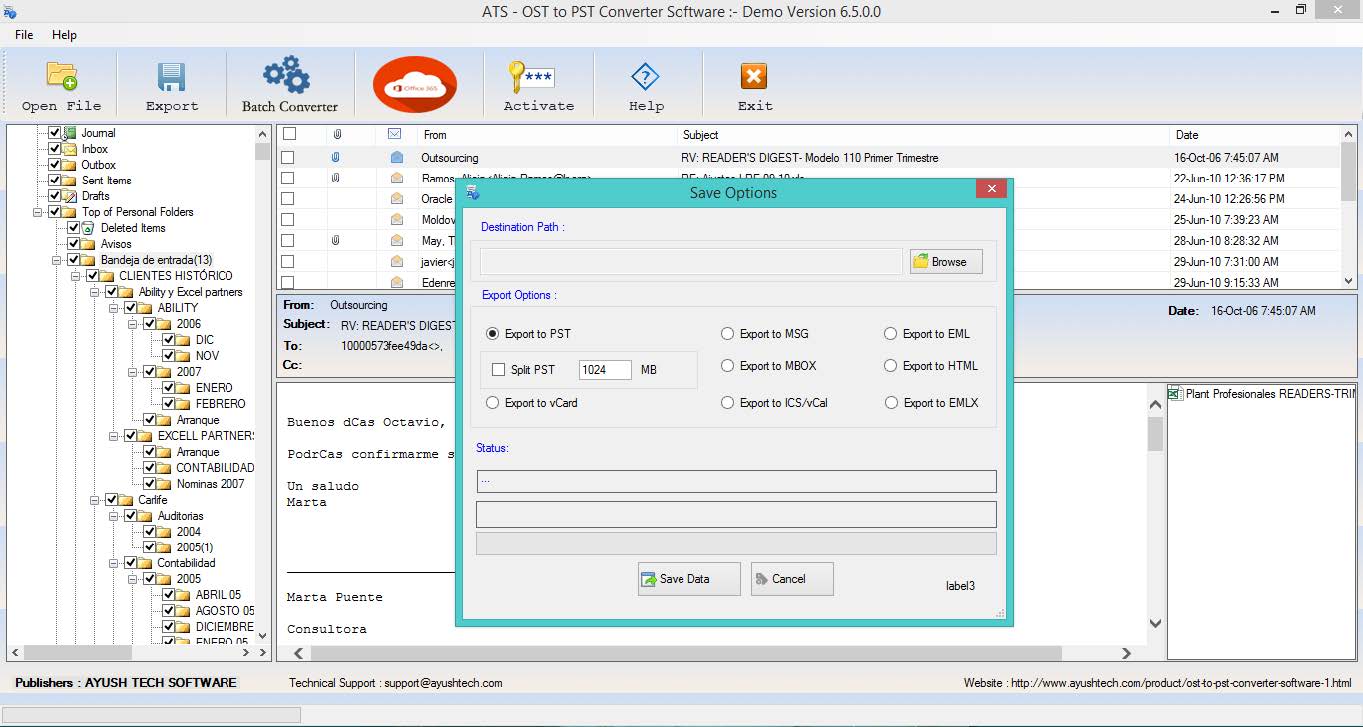Click the Export toolbar icon

coord(171,83)
